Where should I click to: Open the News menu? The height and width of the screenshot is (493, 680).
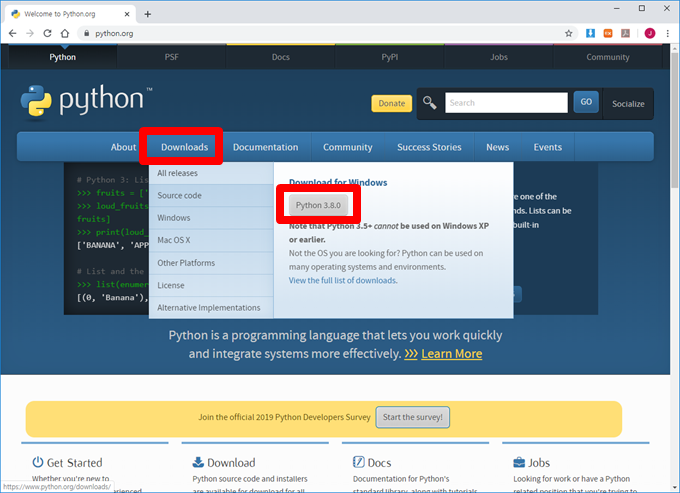[497, 147]
